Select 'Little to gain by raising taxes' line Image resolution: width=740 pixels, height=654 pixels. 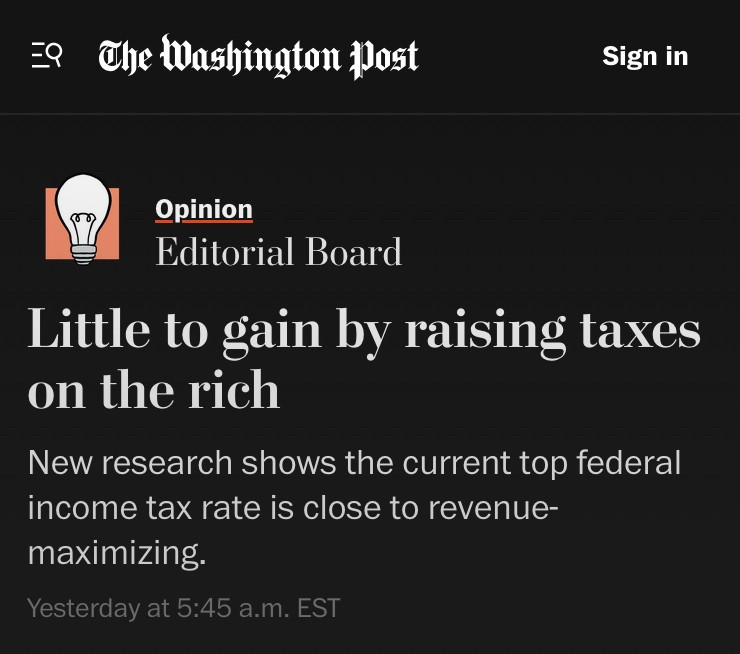(x=364, y=331)
